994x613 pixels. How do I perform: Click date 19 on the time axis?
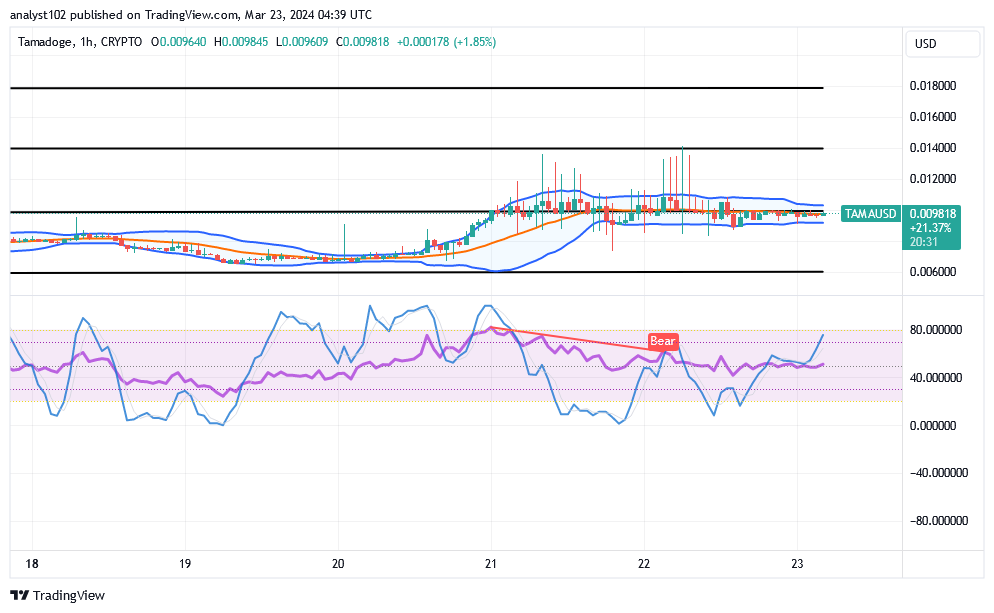tap(184, 564)
